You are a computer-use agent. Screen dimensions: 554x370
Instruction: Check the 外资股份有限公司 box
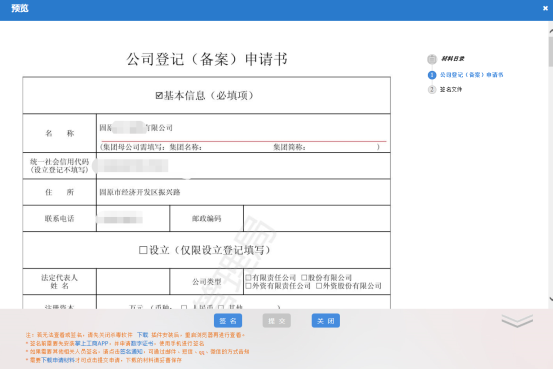tap(319, 286)
